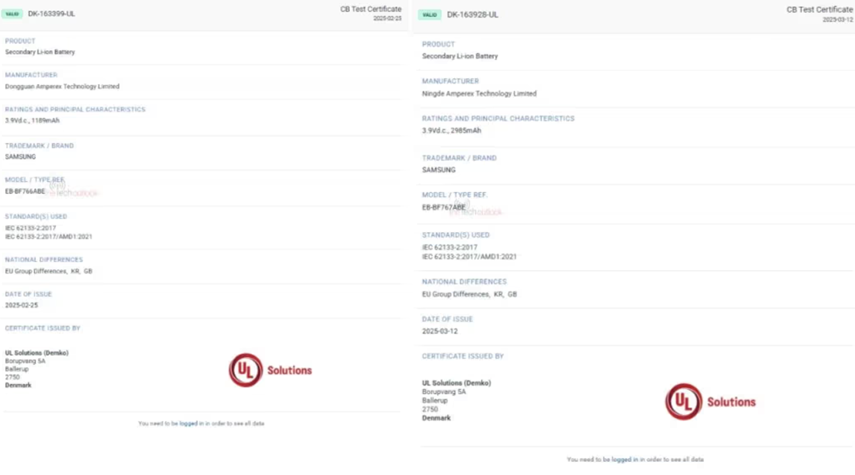
Task: Click the date of issue 2025-03-12
Action: click(x=438, y=331)
